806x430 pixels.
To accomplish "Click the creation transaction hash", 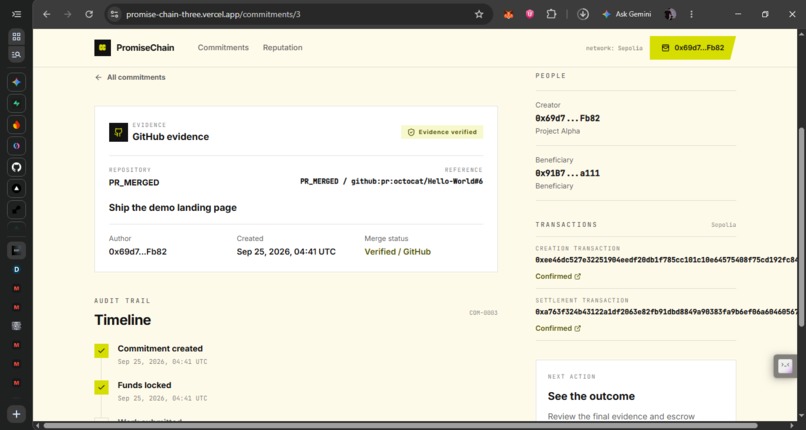I will coord(666,260).
